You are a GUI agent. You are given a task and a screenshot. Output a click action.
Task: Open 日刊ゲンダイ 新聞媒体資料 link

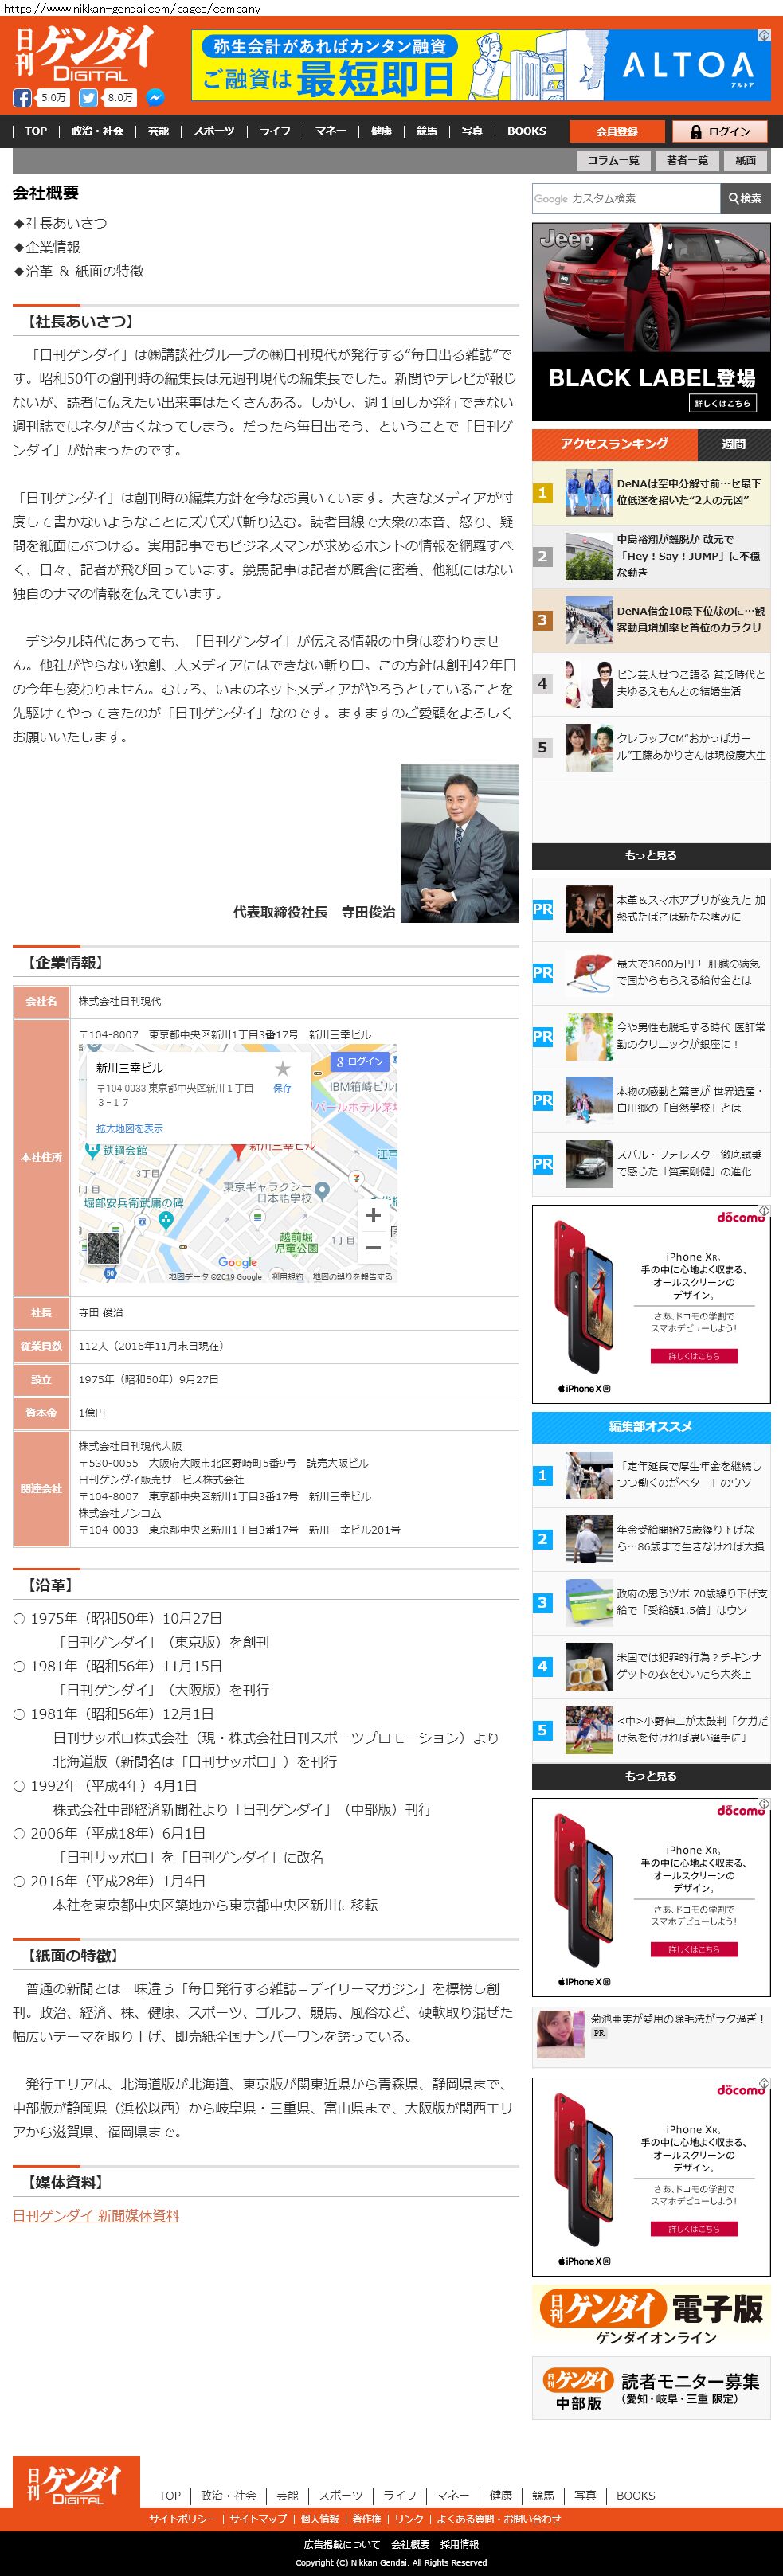pos(96,2216)
